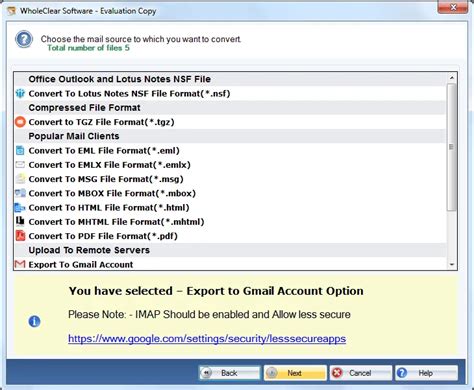474x390 pixels.
Task: Click the scrollbar down arrow
Action: (x=452, y=265)
